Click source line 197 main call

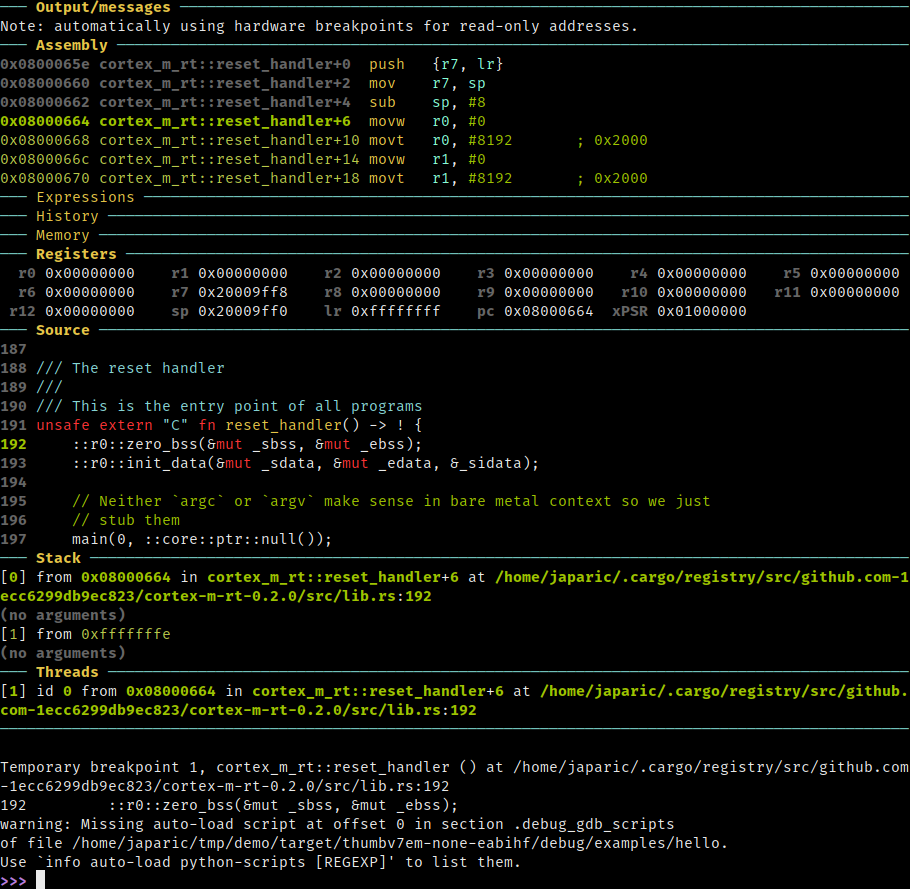(x=201, y=539)
